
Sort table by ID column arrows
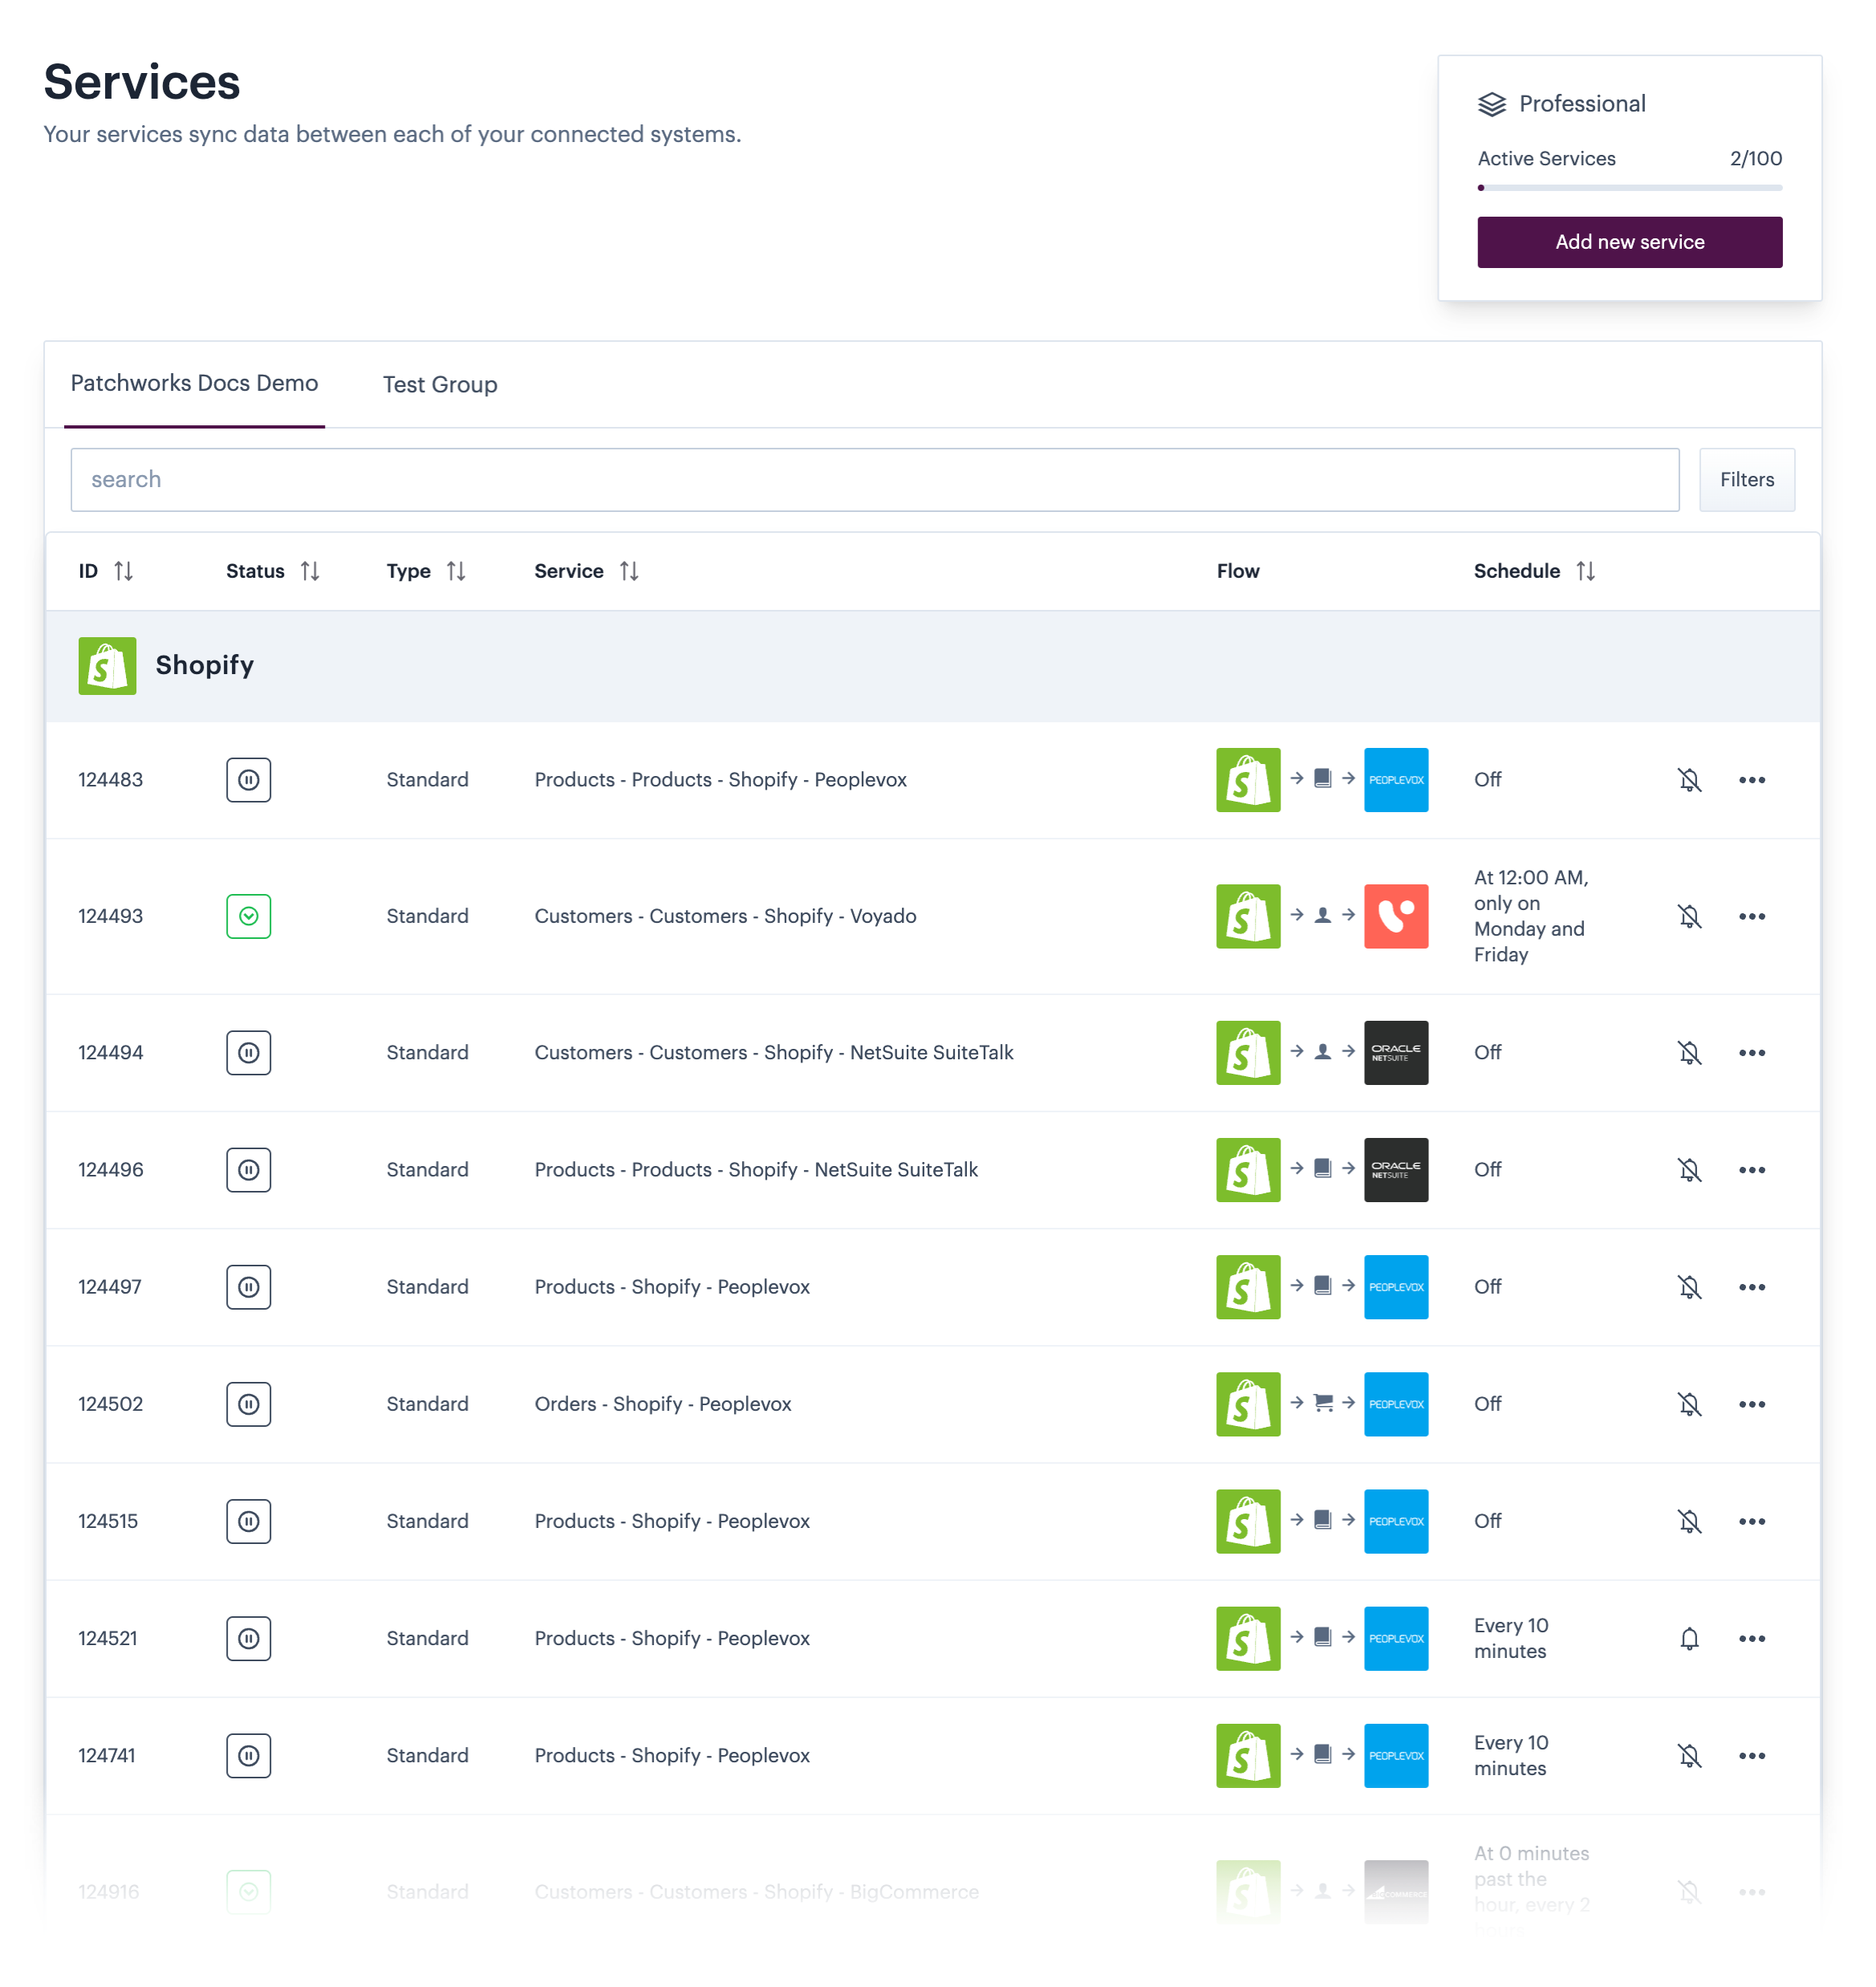click(x=123, y=571)
